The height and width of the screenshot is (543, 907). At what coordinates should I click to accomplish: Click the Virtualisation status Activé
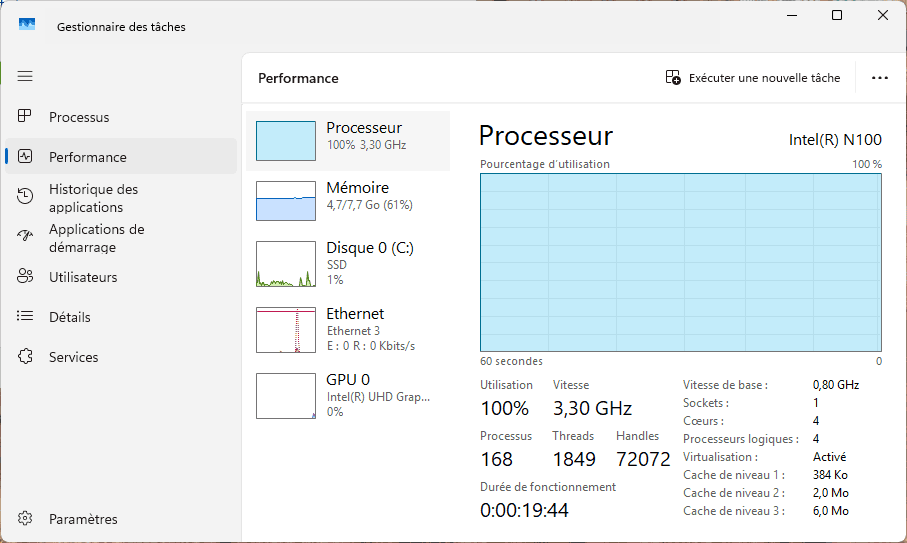click(829, 457)
